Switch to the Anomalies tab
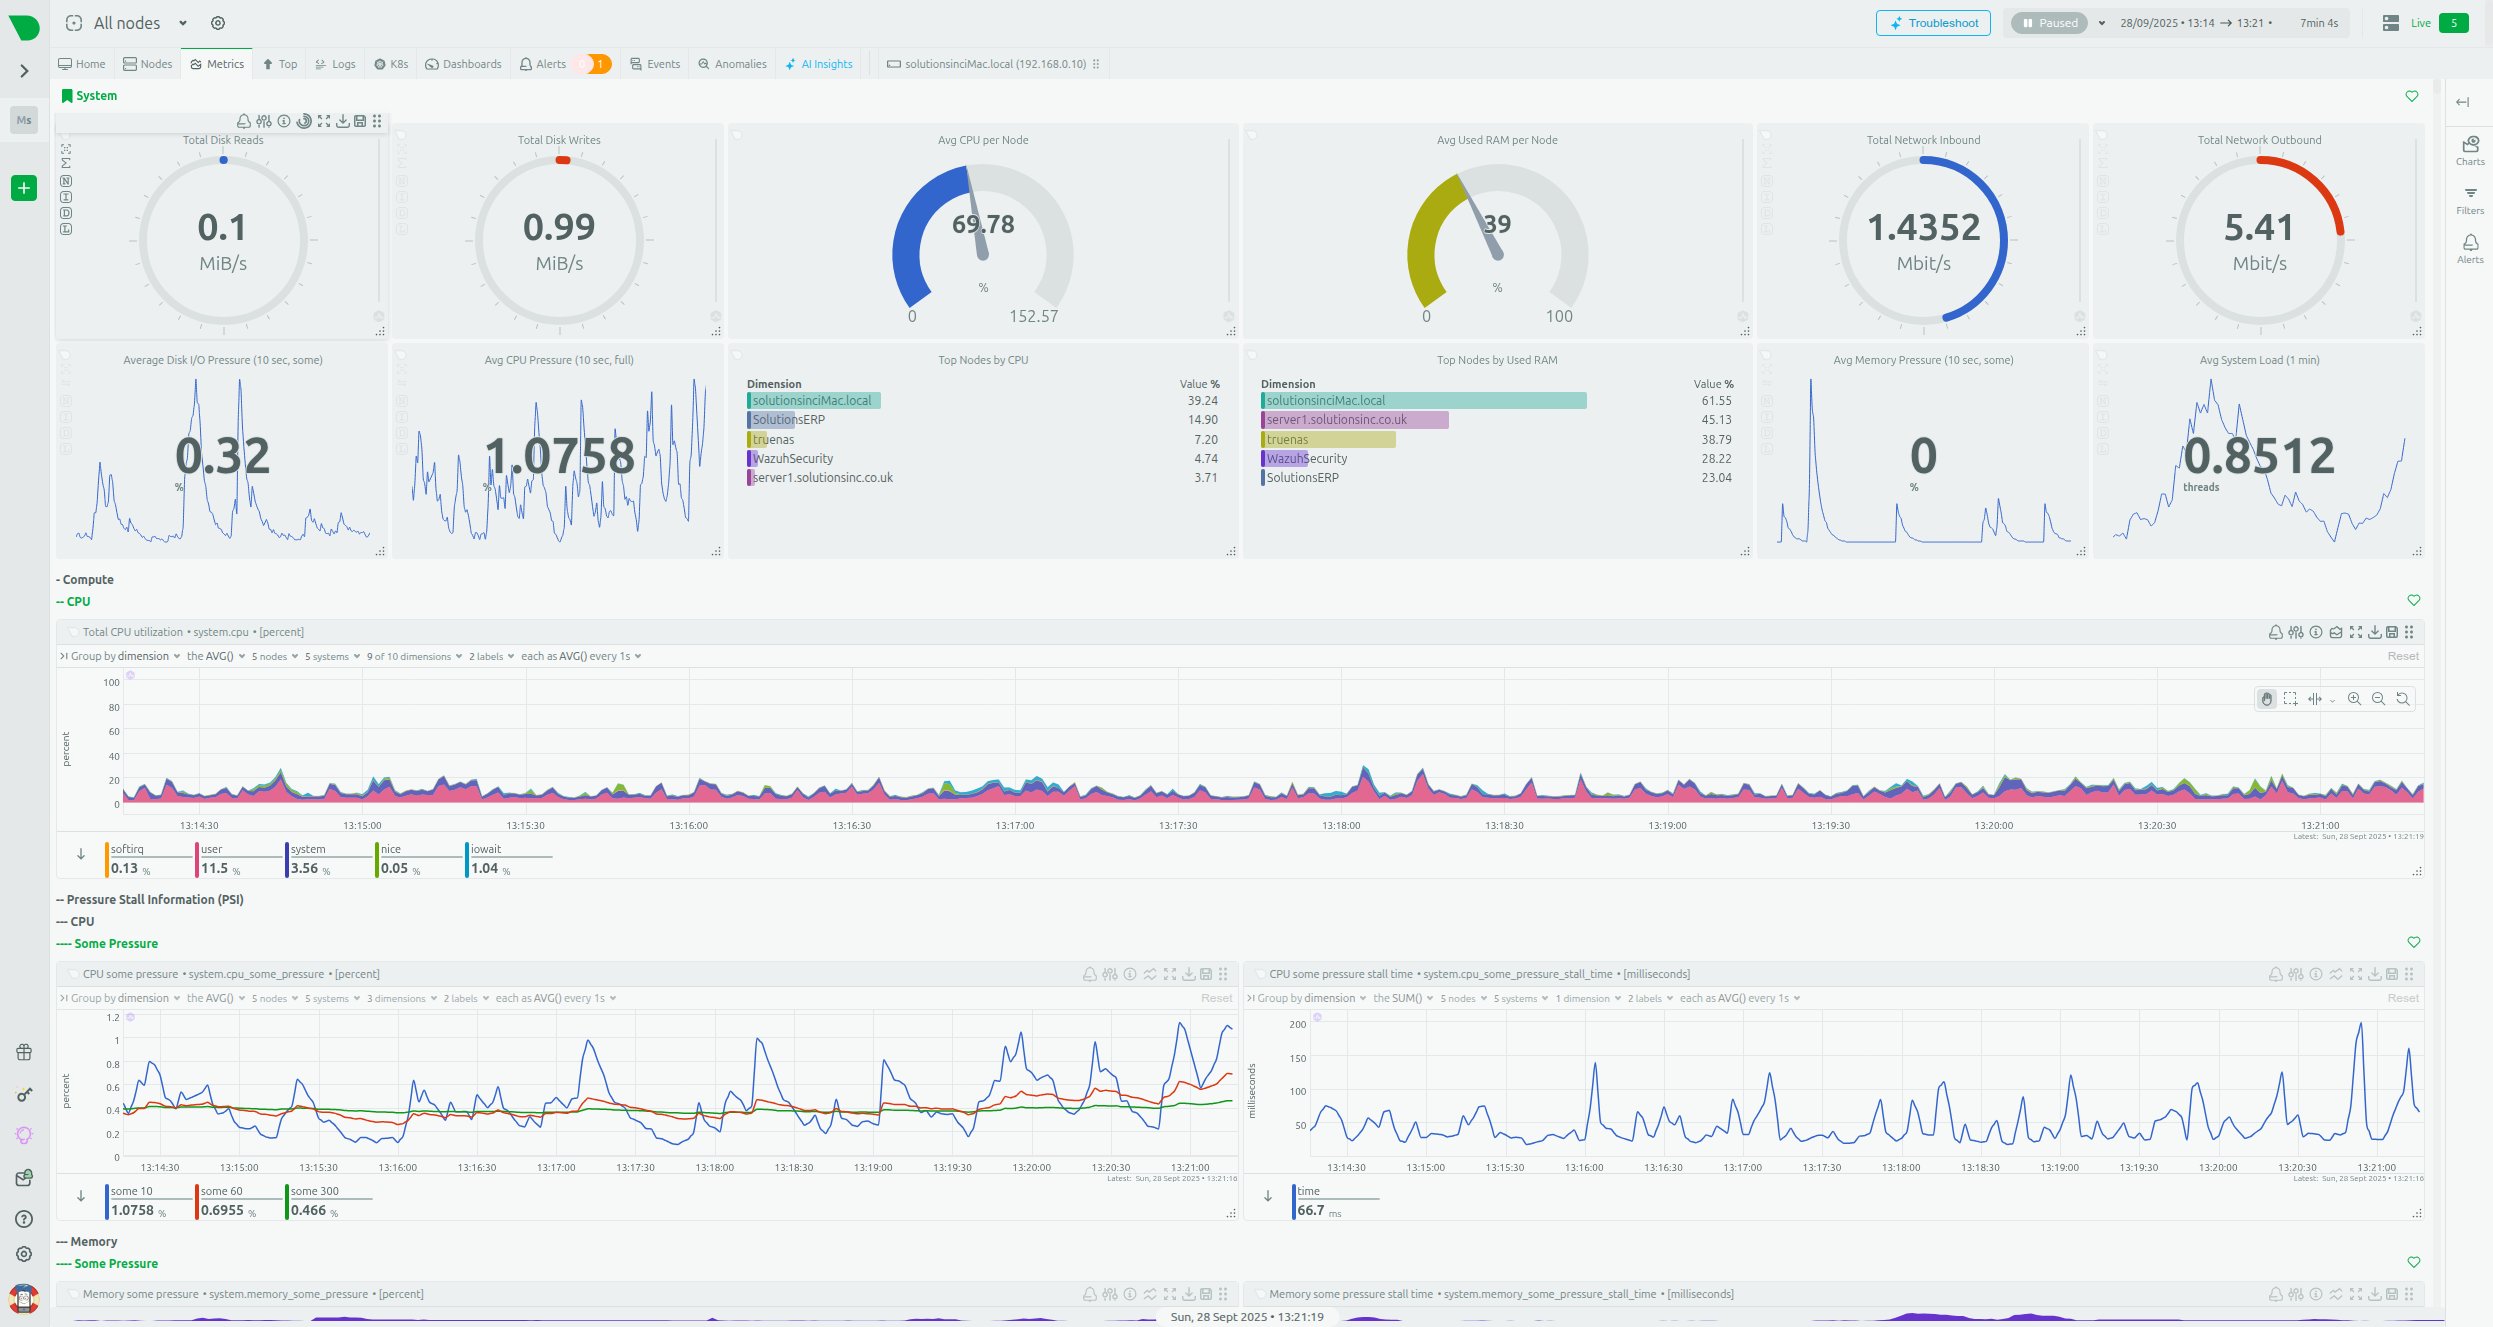Screen dimensions: 2493x1327 tap(732, 64)
